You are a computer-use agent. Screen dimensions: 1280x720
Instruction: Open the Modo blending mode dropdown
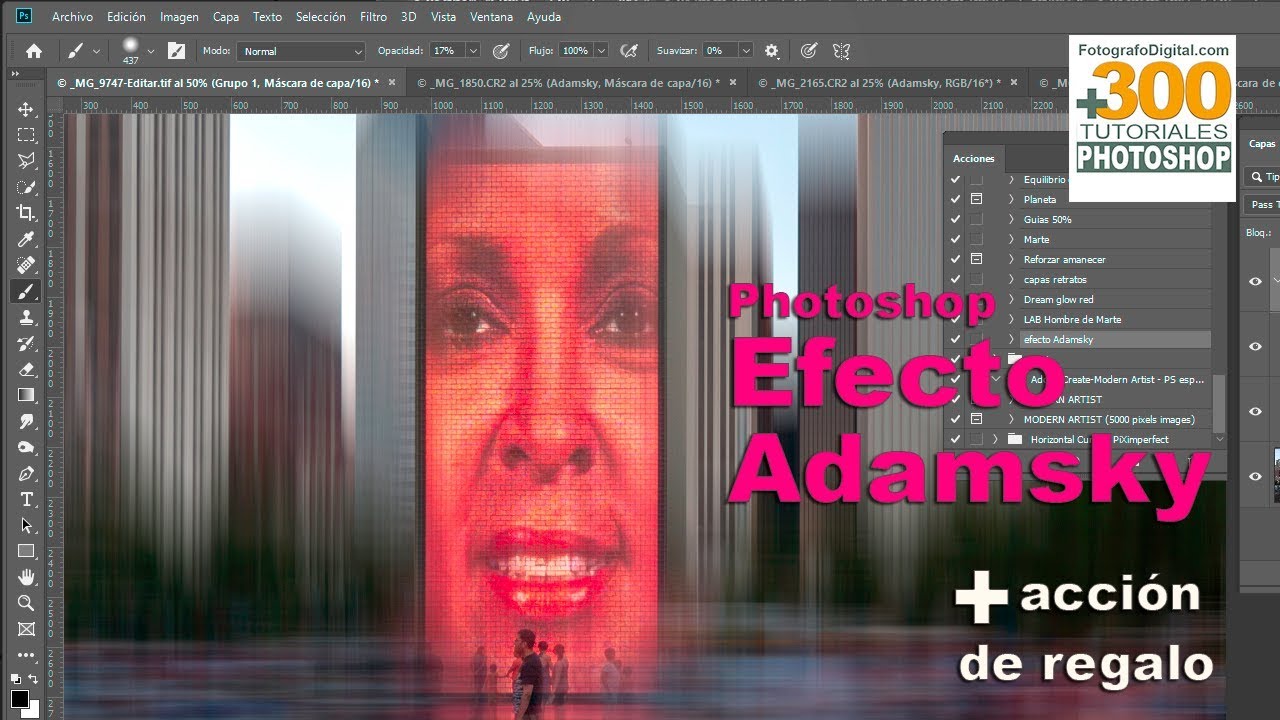pos(301,51)
